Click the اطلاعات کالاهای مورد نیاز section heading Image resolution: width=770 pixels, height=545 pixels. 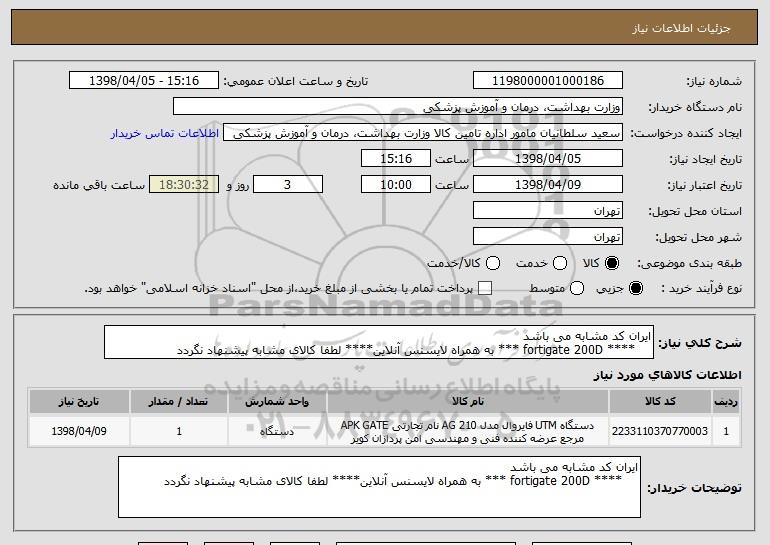coord(667,375)
